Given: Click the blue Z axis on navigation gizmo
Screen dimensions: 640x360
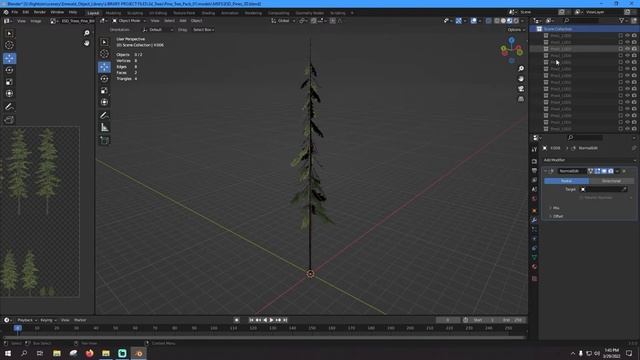Looking at the screenshot, I should click(x=511, y=40).
